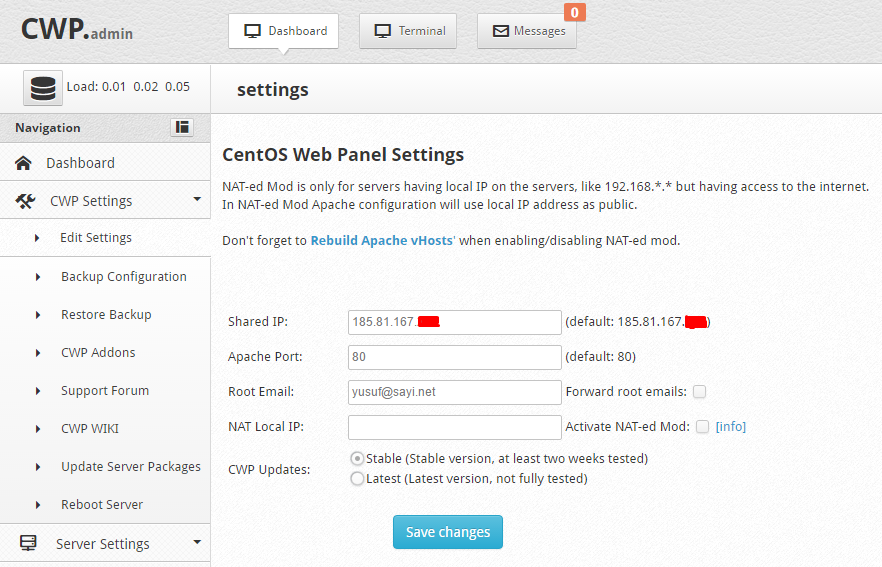Click arrow bullet next to Update Server Packages
Image resolution: width=882 pixels, height=567 pixels.
38,467
